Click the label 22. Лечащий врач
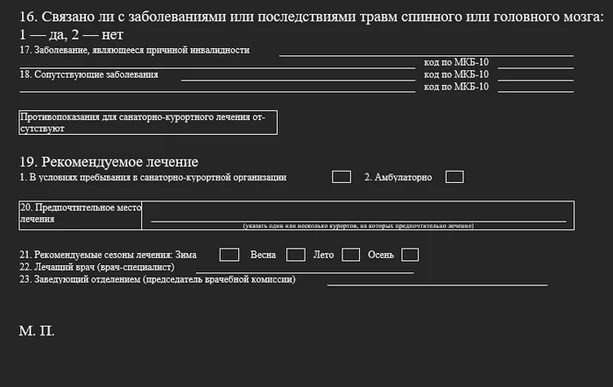Screen dimensions: 613x387 pos(97,267)
